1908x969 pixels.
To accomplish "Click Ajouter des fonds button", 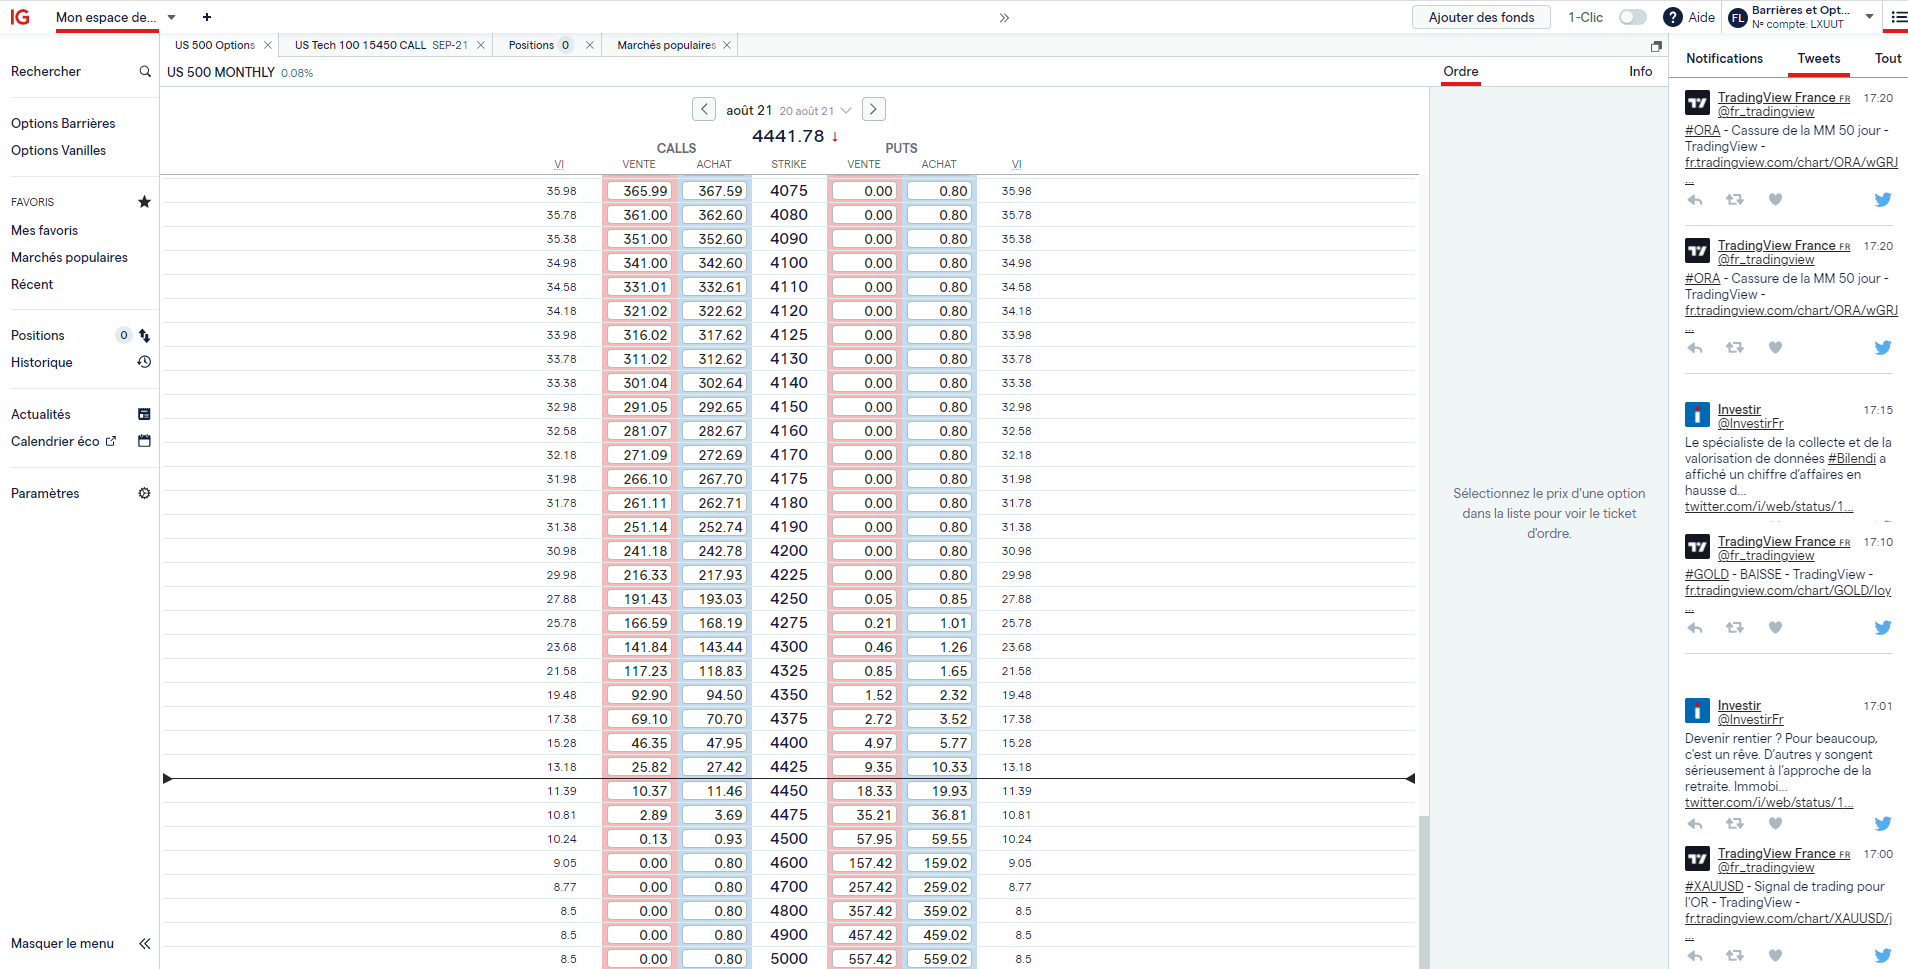I will click(1481, 17).
